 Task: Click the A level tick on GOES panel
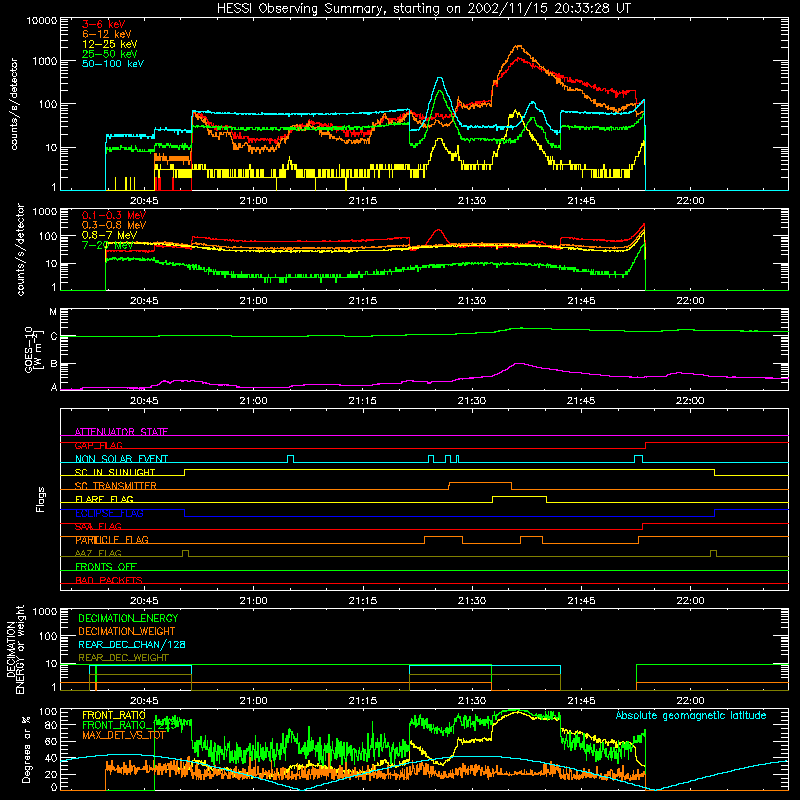(x=54, y=387)
